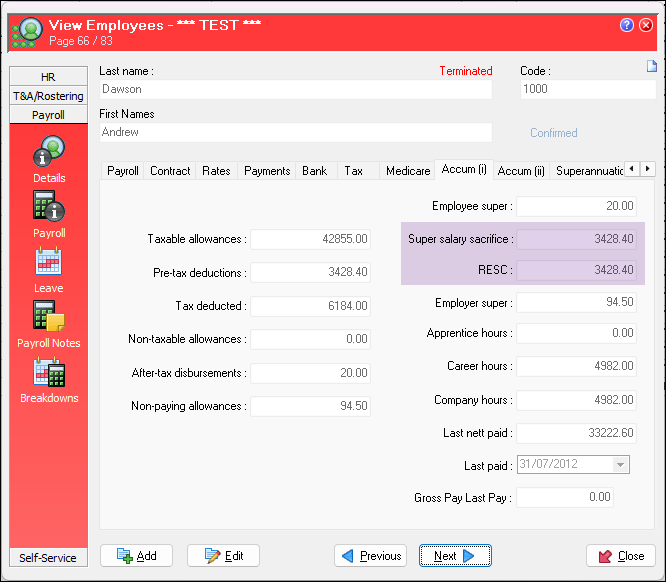Switch to the Superannuation tab

tap(590, 171)
